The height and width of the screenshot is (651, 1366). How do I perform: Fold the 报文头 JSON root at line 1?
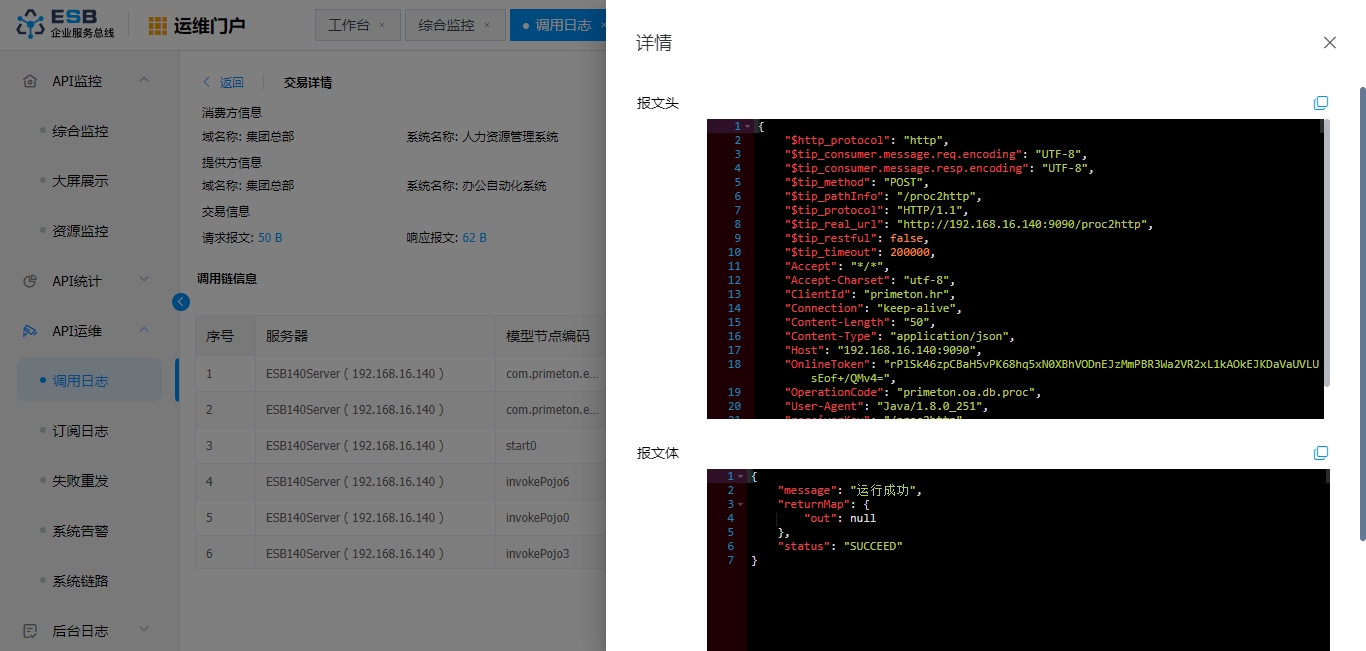(x=747, y=127)
